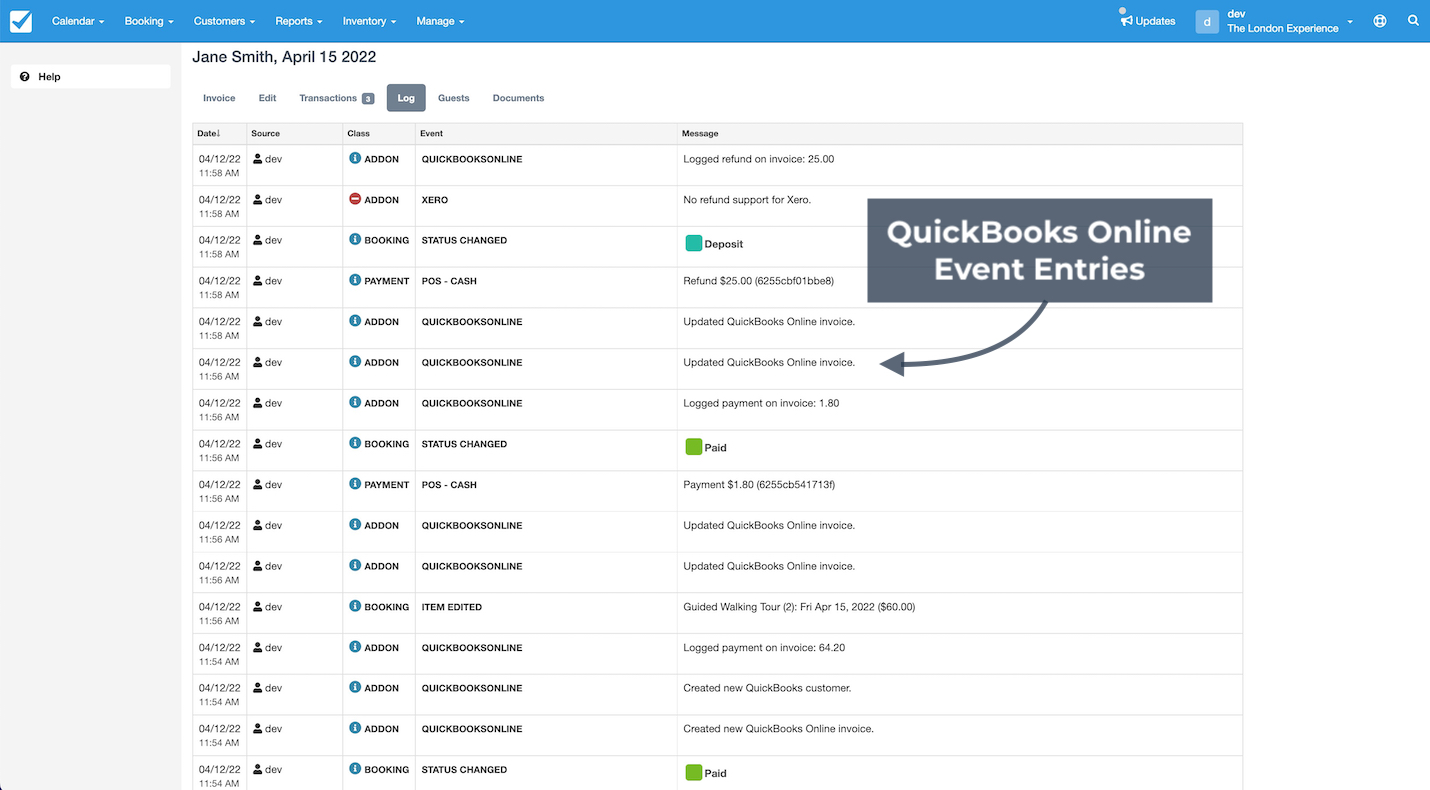Switch to the Edit tab
The width and height of the screenshot is (1430, 790).
pos(267,98)
